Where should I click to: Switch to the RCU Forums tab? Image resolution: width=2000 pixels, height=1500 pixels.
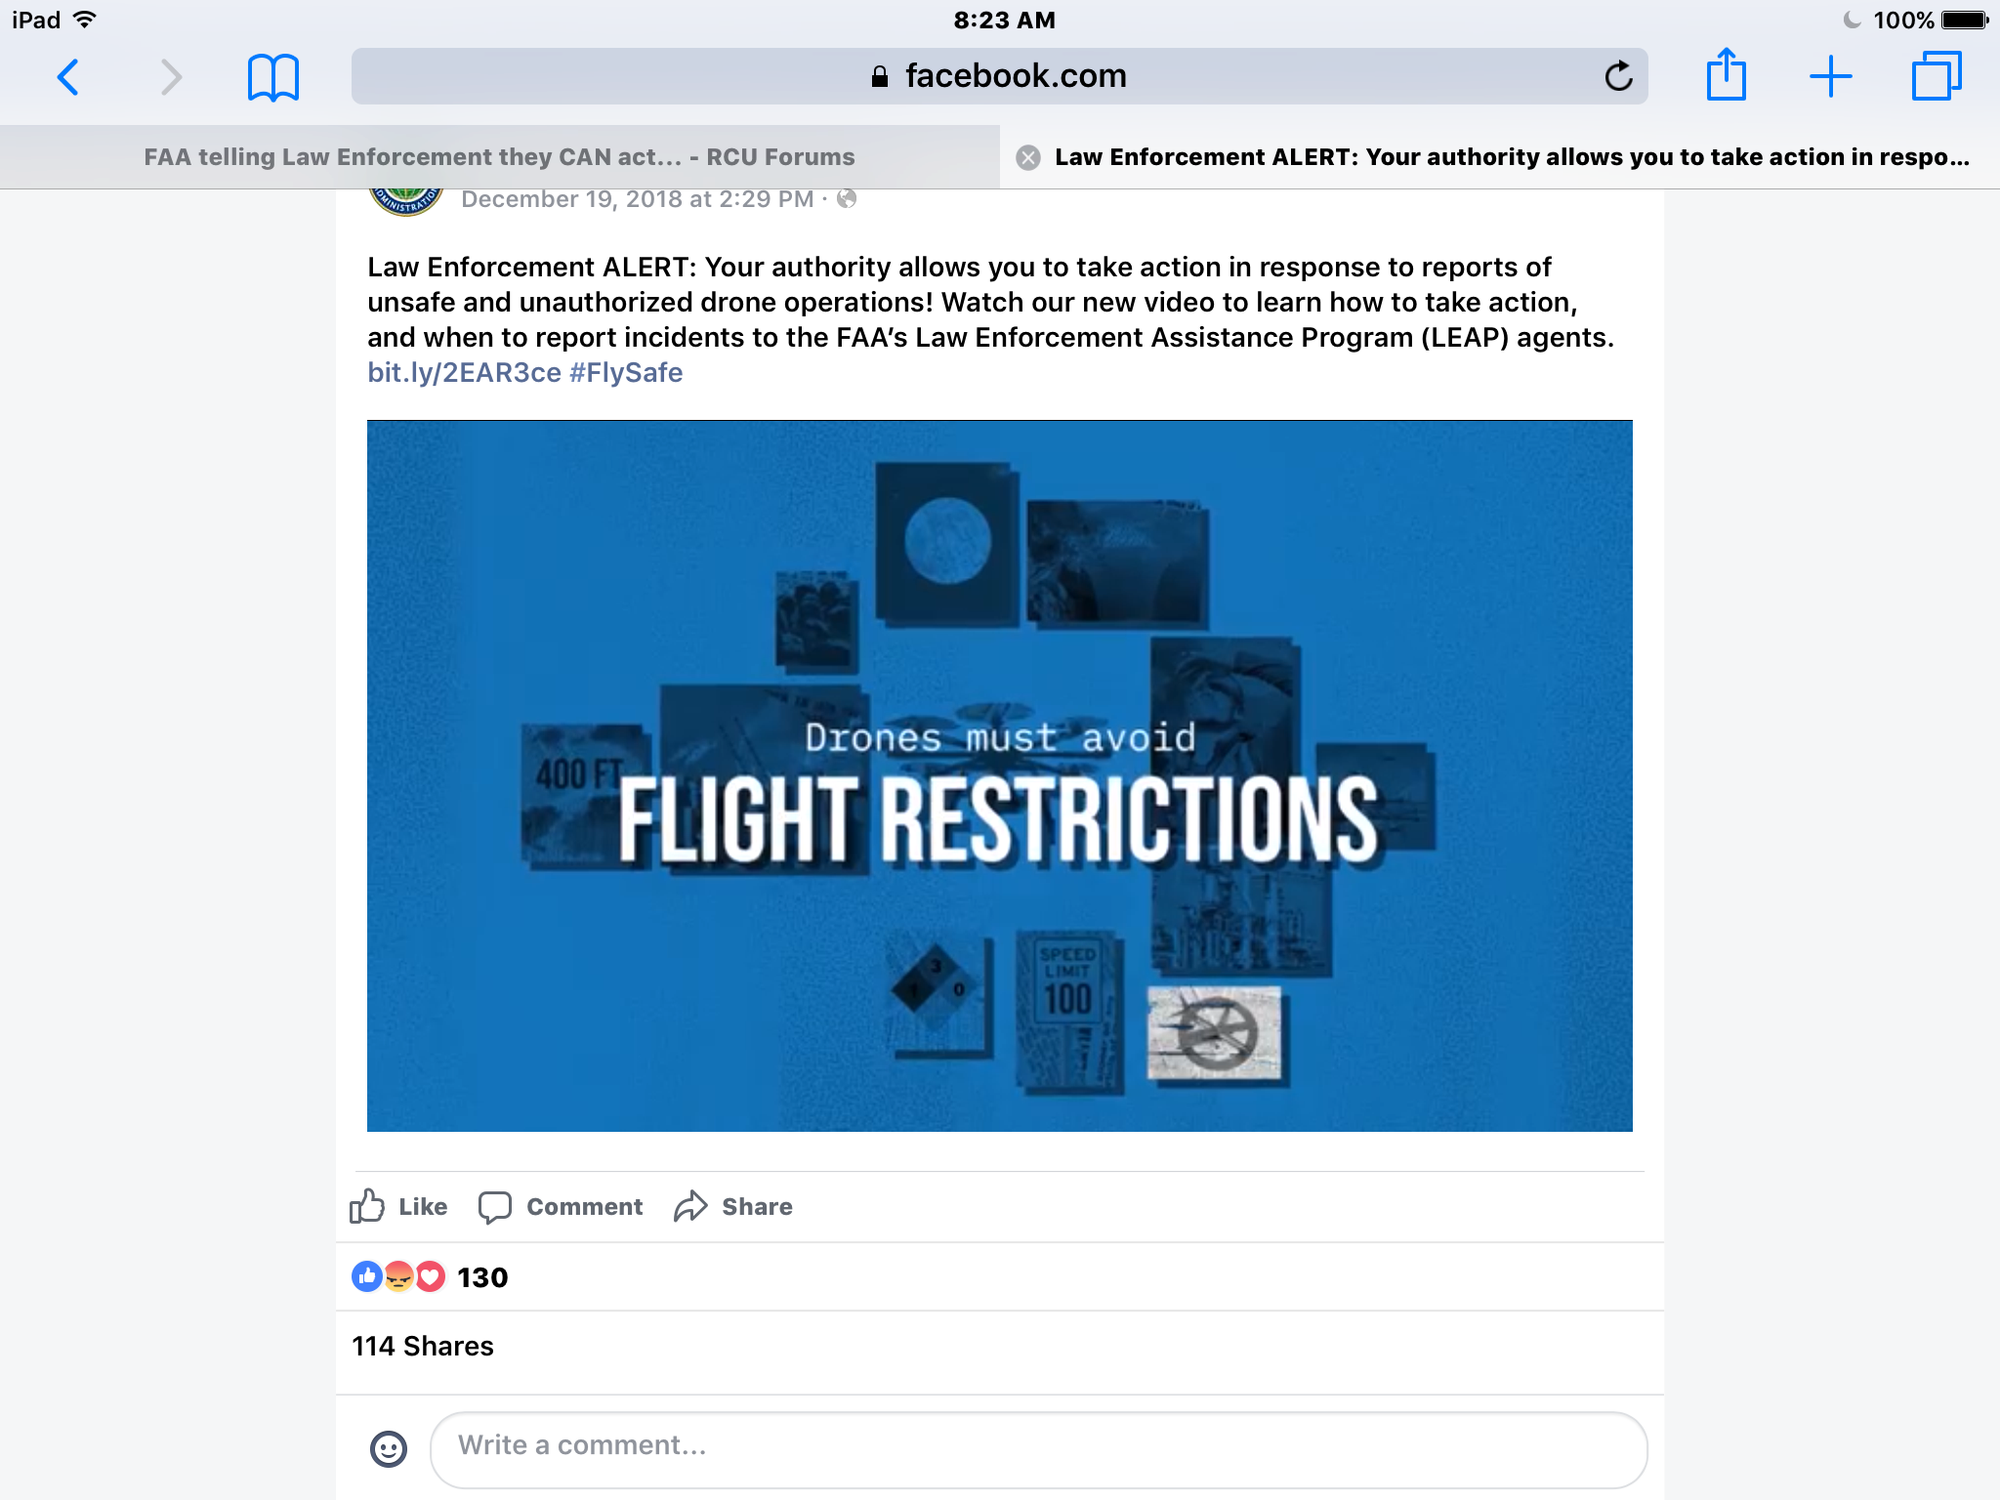coord(499,157)
